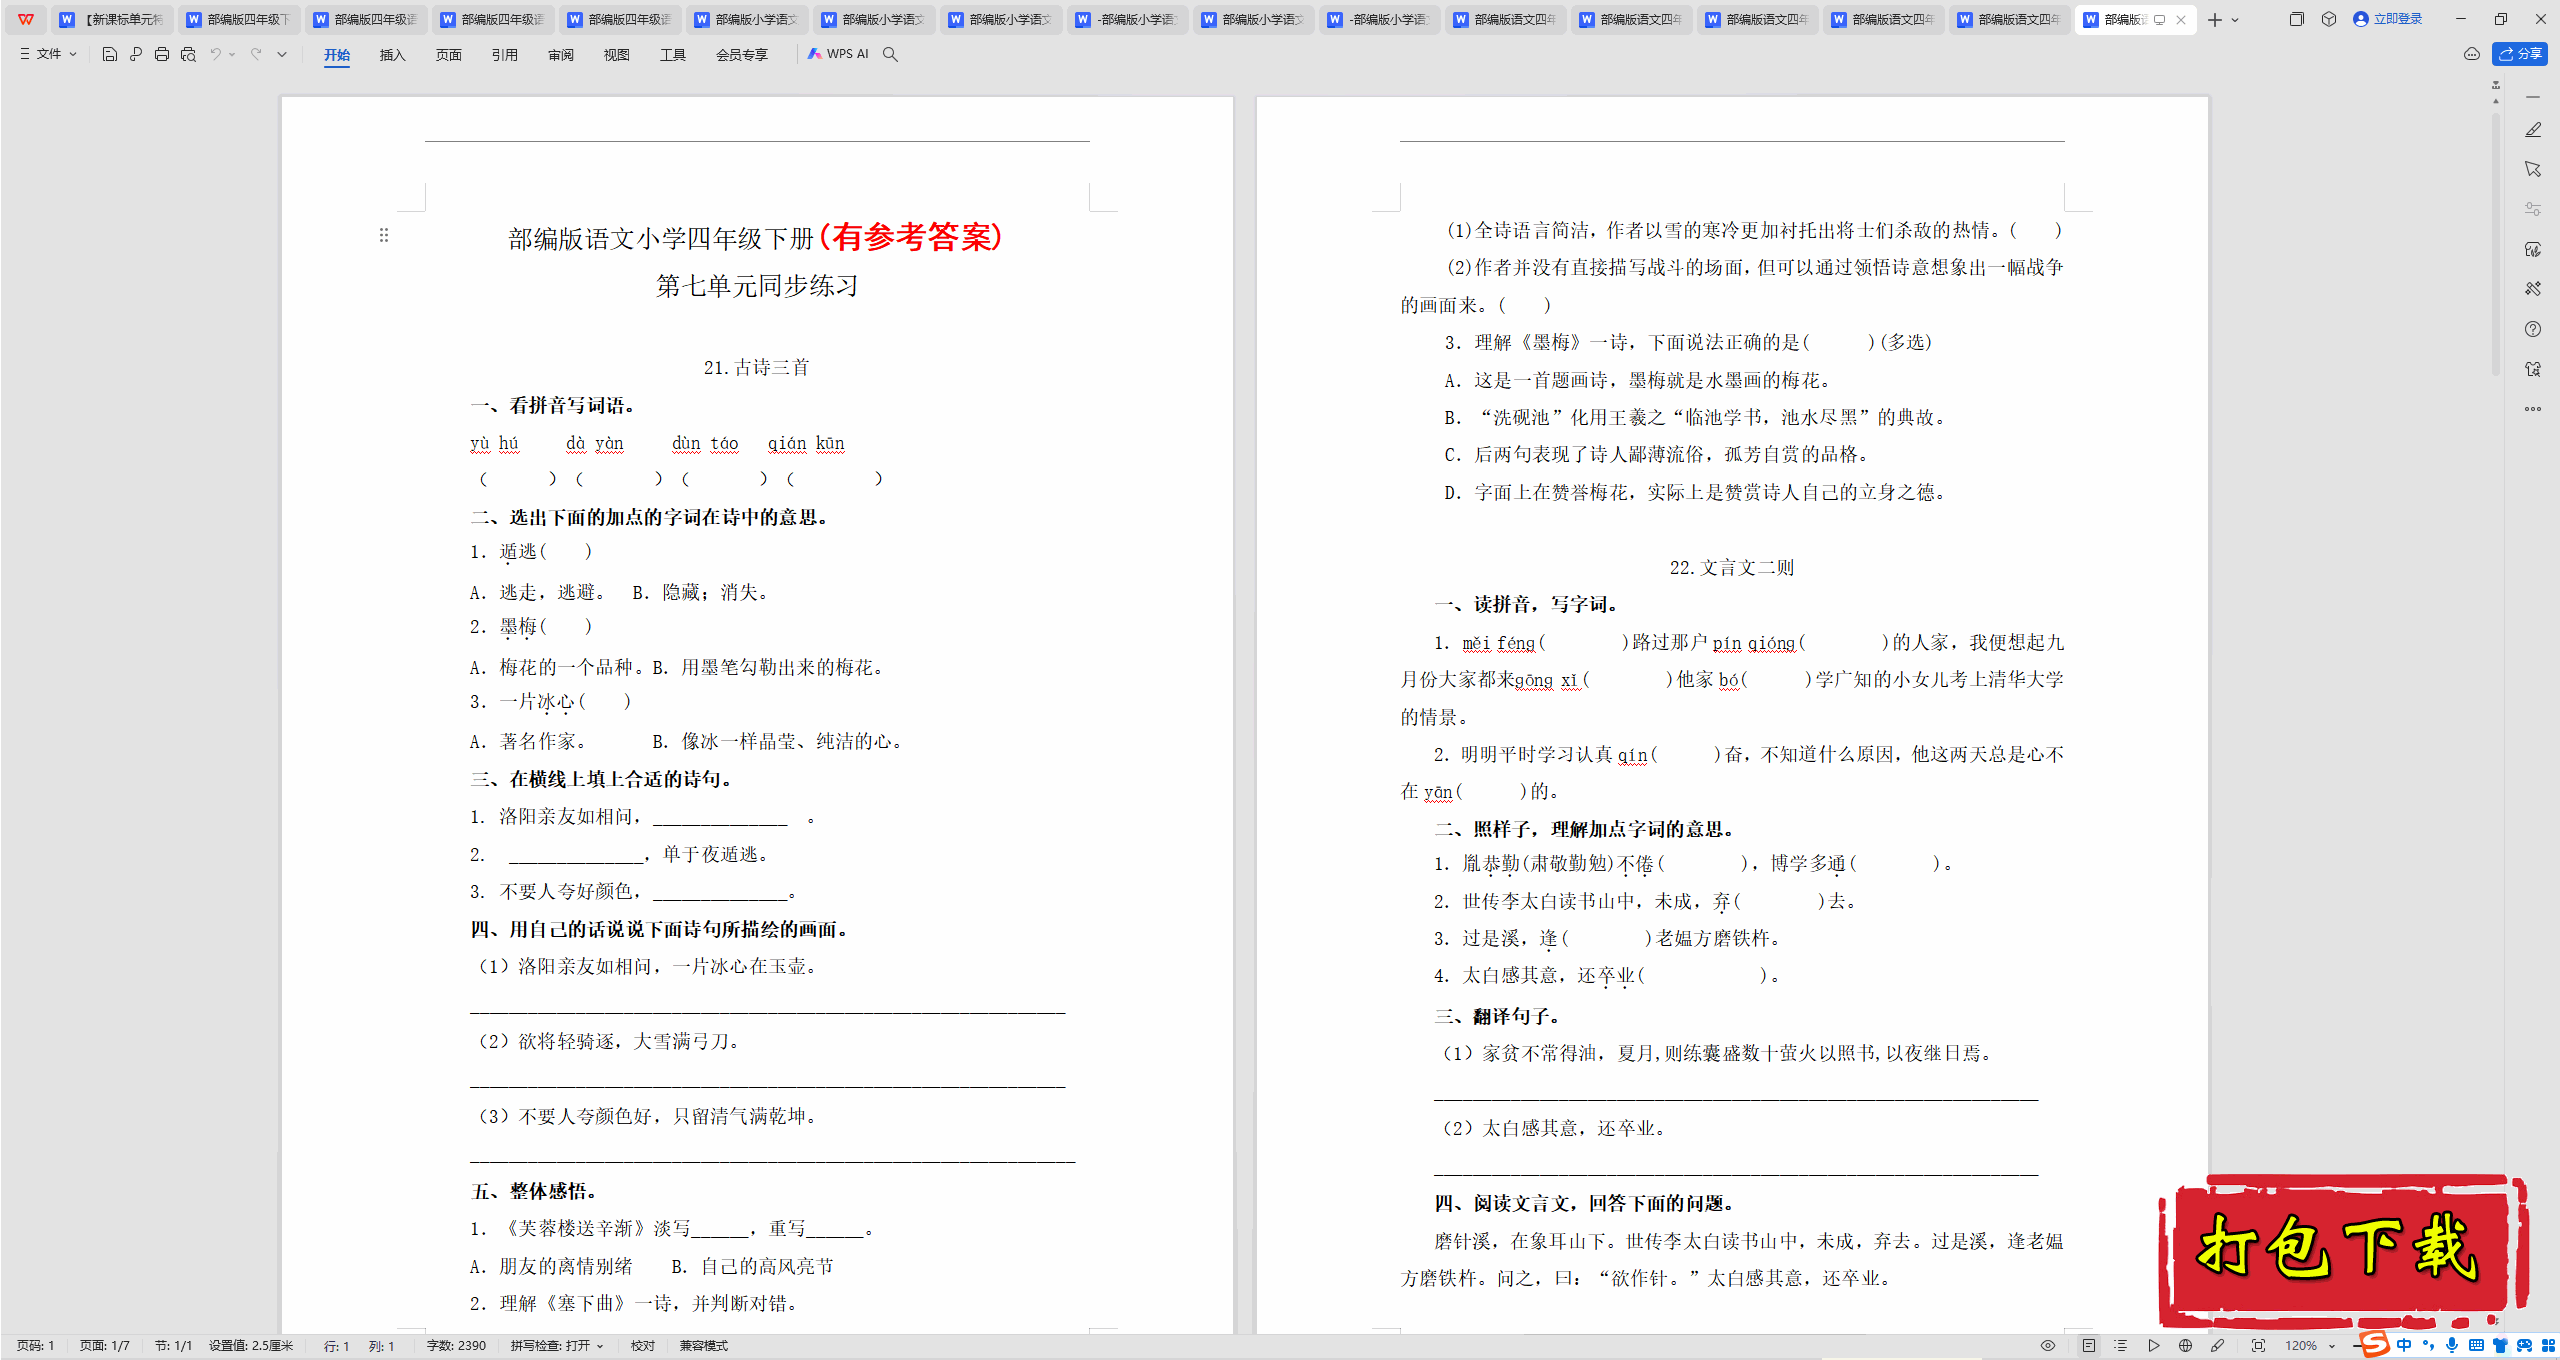
Task: Open the 插入 ribbon tab
Action: 393,55
